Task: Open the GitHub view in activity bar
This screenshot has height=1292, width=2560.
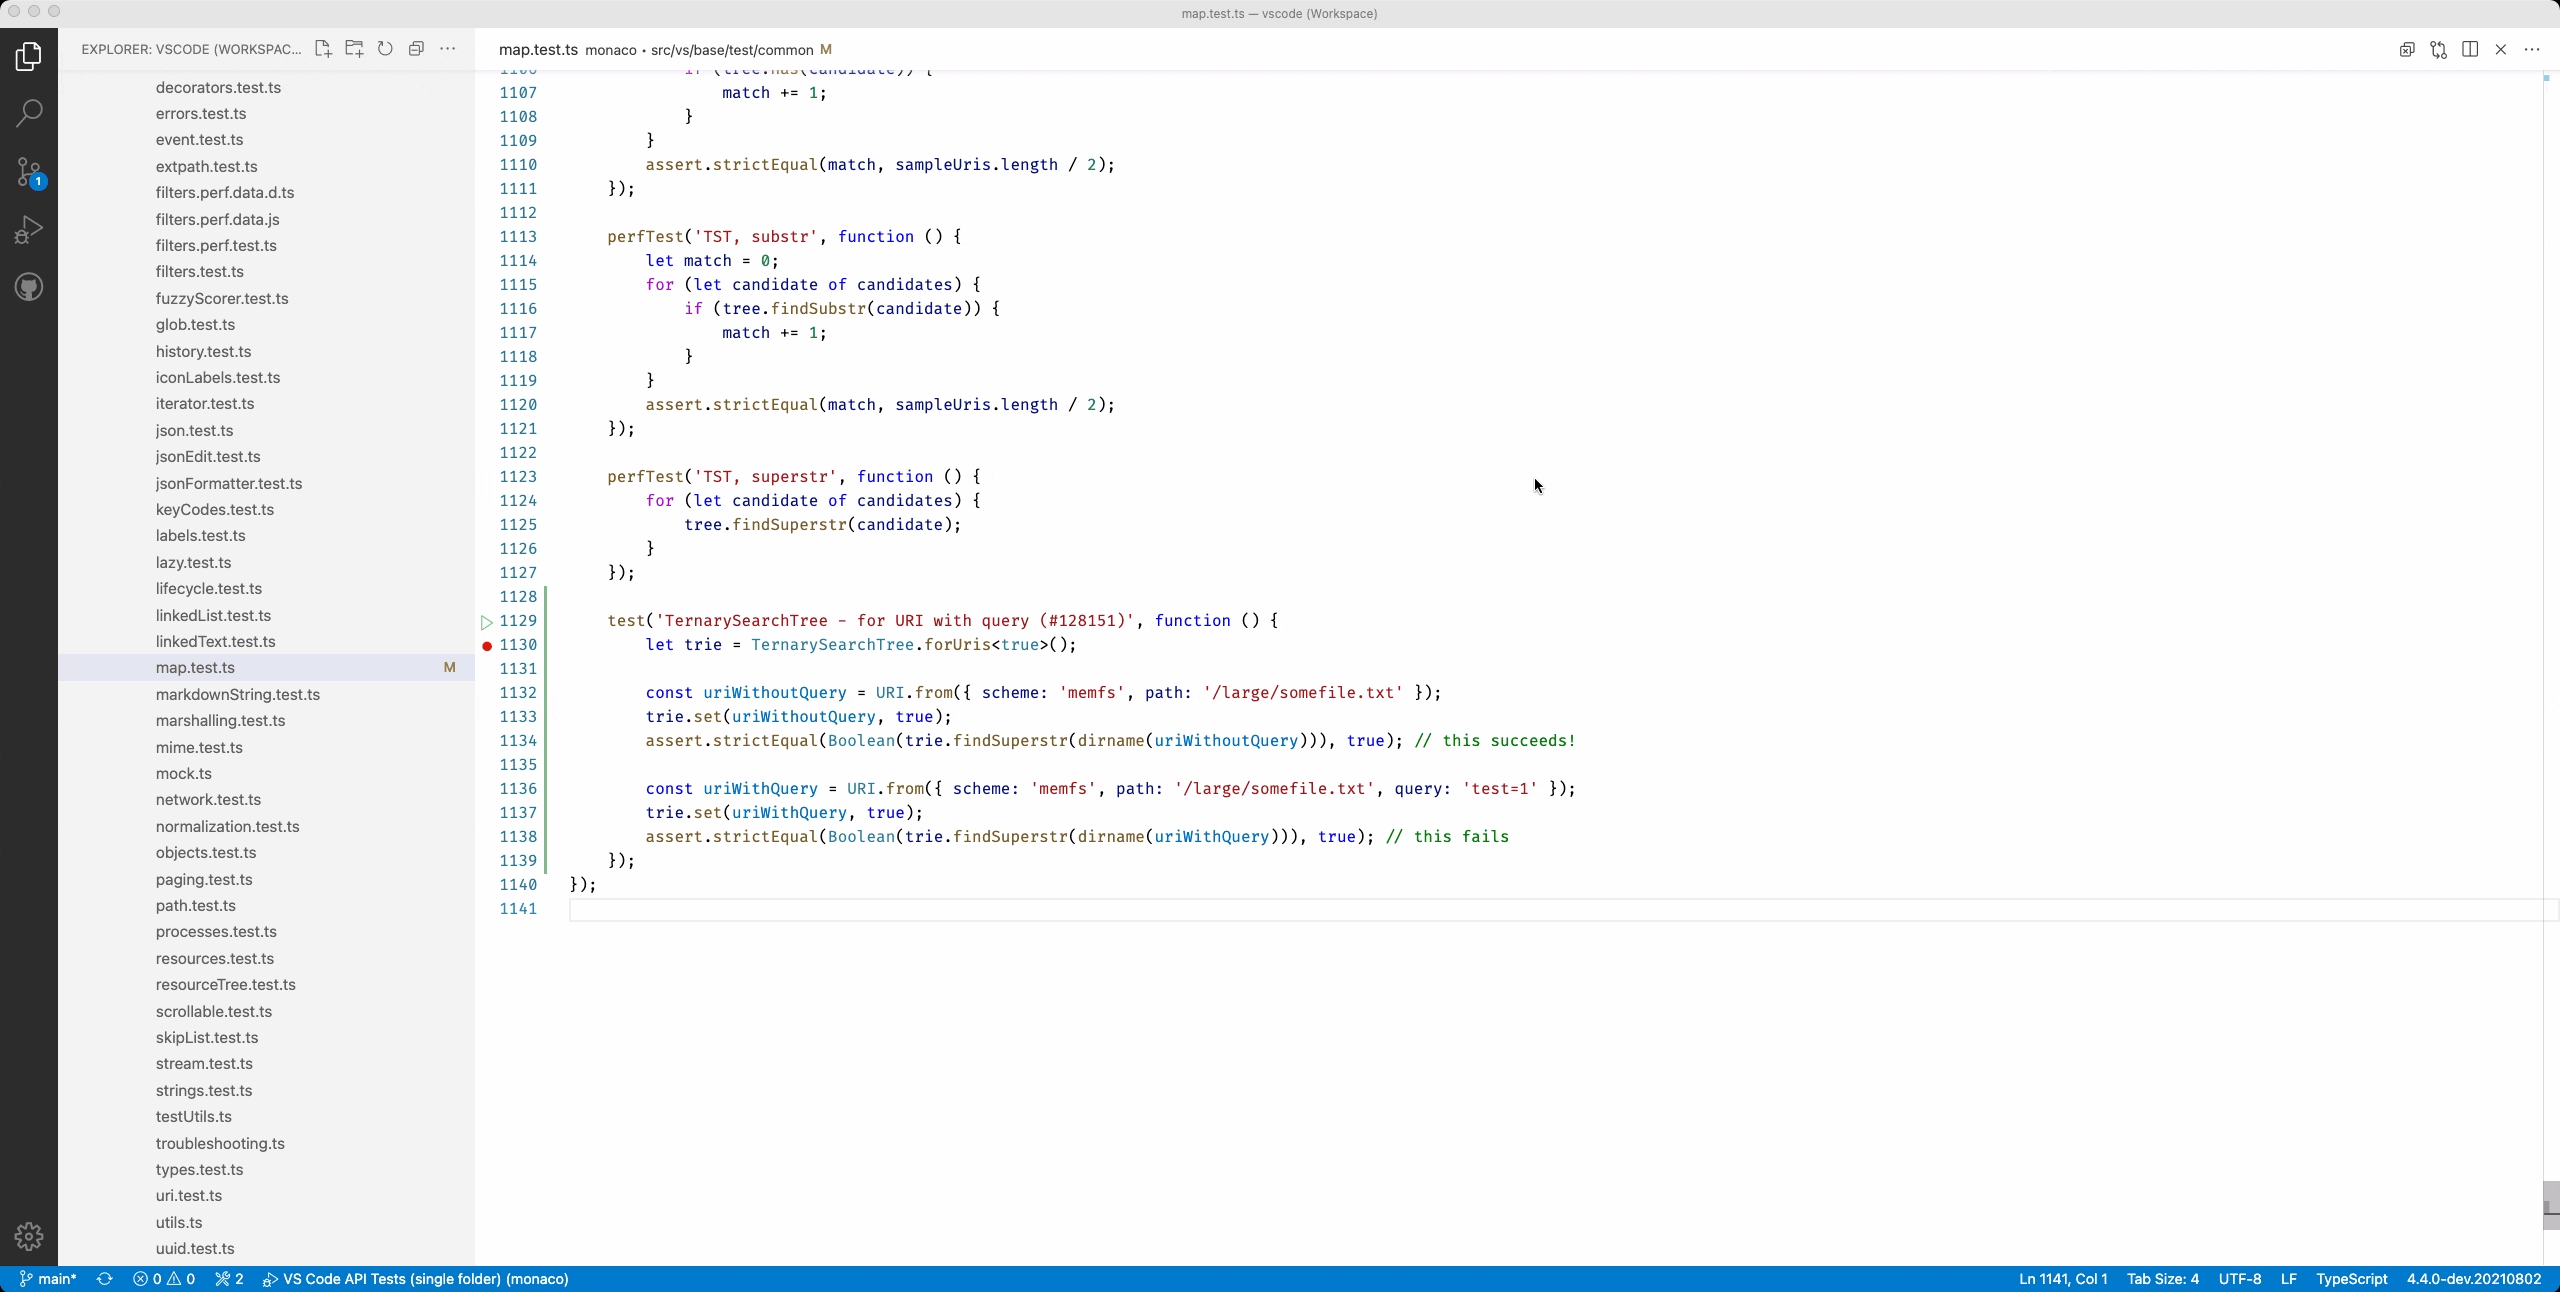Action: [x=29, y=288]
